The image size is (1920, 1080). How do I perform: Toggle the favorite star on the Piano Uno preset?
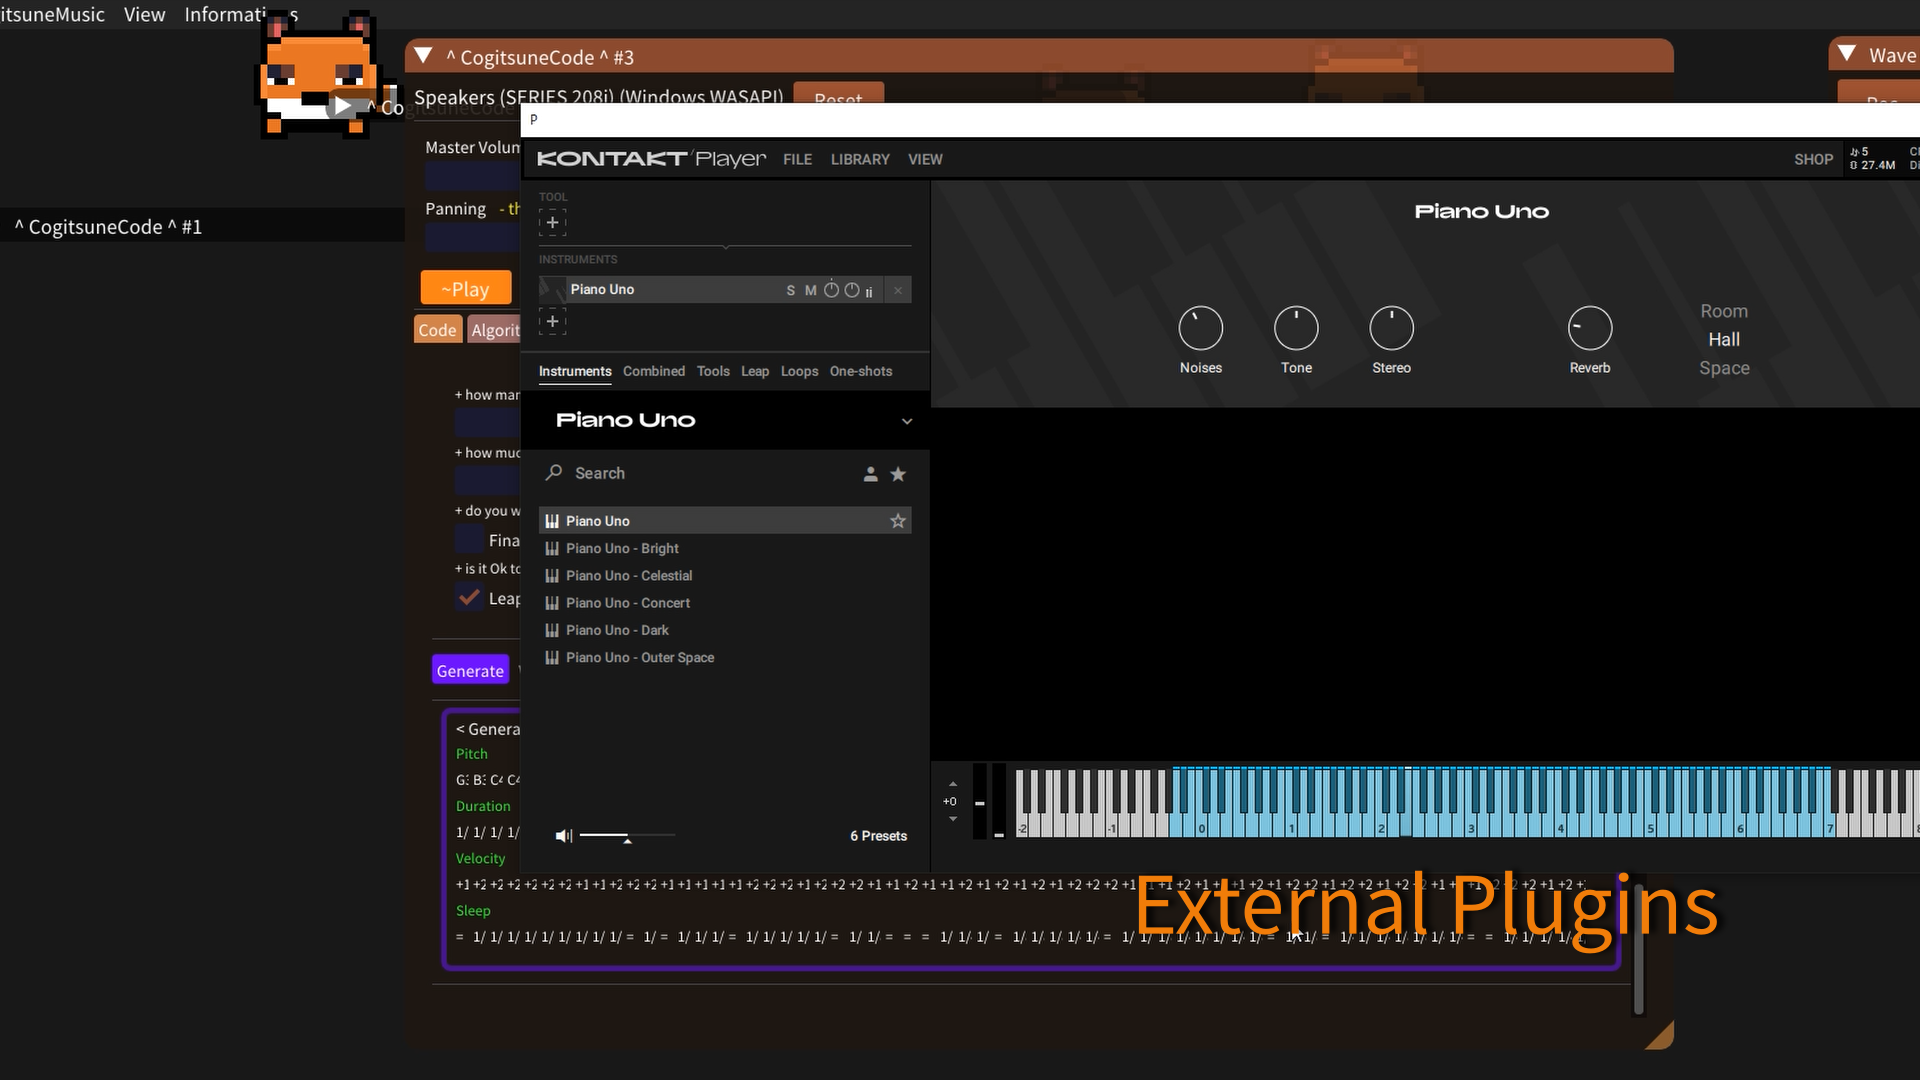(x=897, y=520)
